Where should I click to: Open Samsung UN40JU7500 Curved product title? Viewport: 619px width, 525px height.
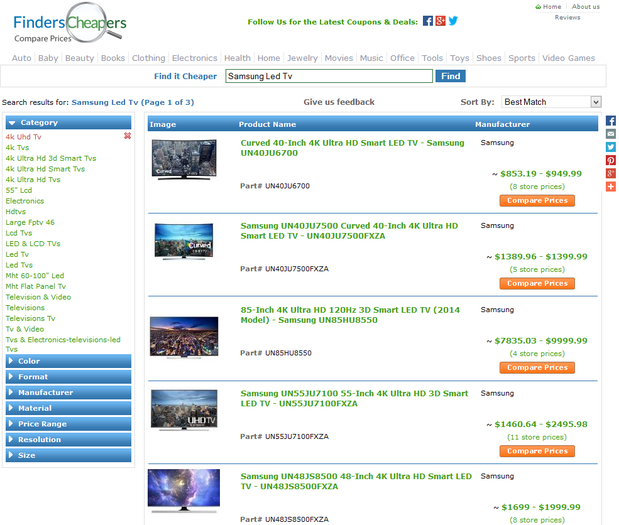pyautogui.click(x=349, y=231)
